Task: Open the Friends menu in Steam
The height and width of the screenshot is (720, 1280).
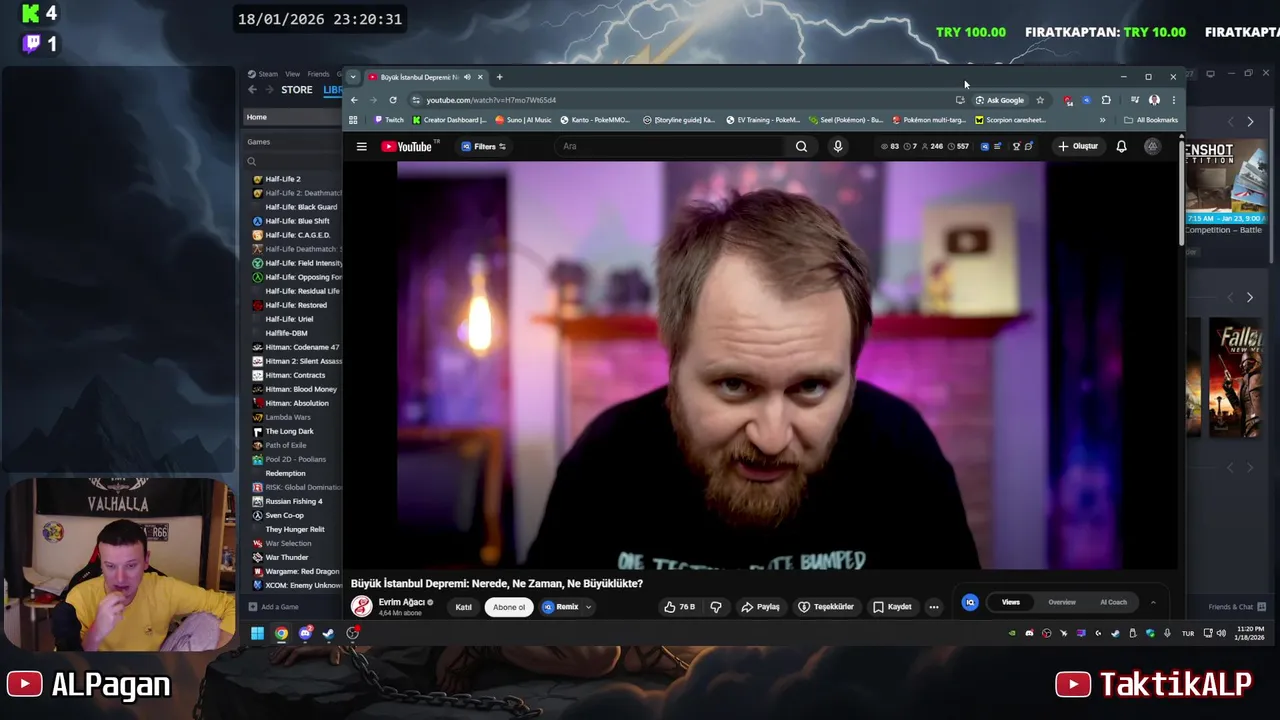Action: [x=318, y=74]
